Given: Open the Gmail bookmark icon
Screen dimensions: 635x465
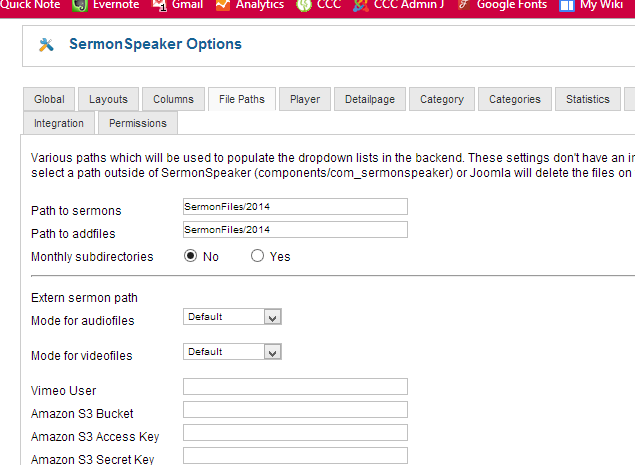Looking at the screenshot, I should click(x=159, y=5).
